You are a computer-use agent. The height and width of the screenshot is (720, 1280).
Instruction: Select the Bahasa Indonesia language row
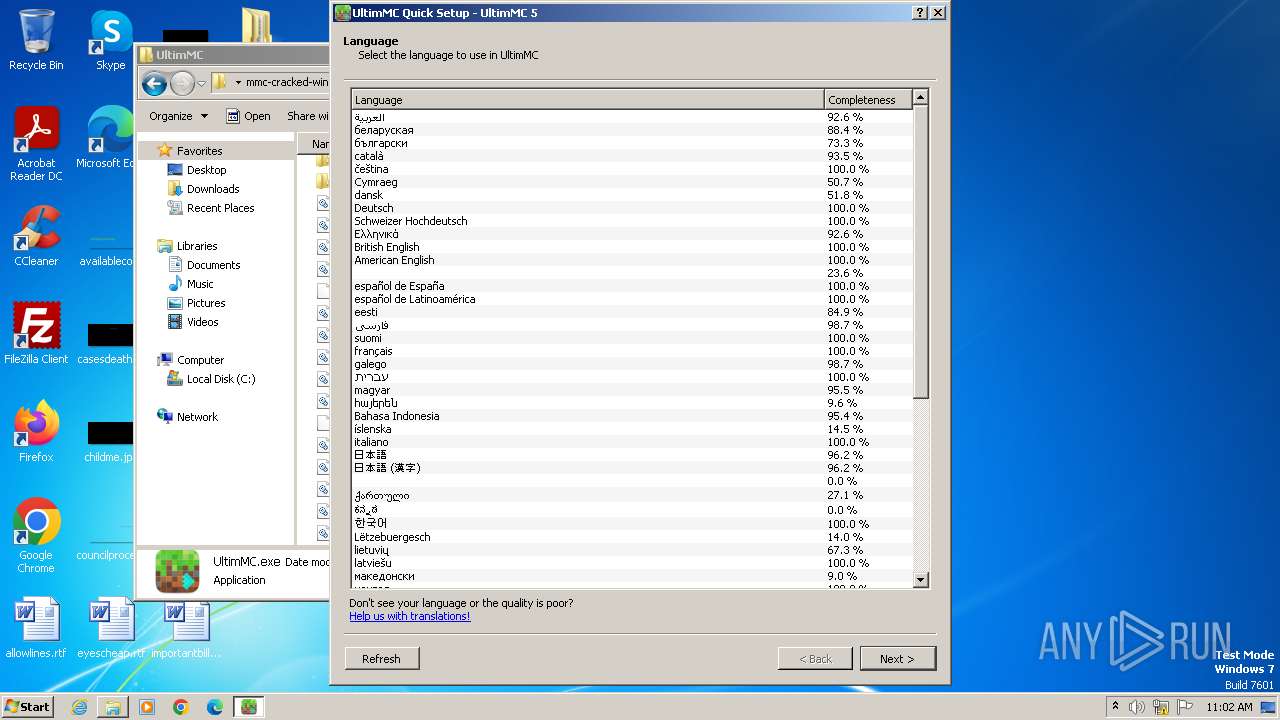632,416
